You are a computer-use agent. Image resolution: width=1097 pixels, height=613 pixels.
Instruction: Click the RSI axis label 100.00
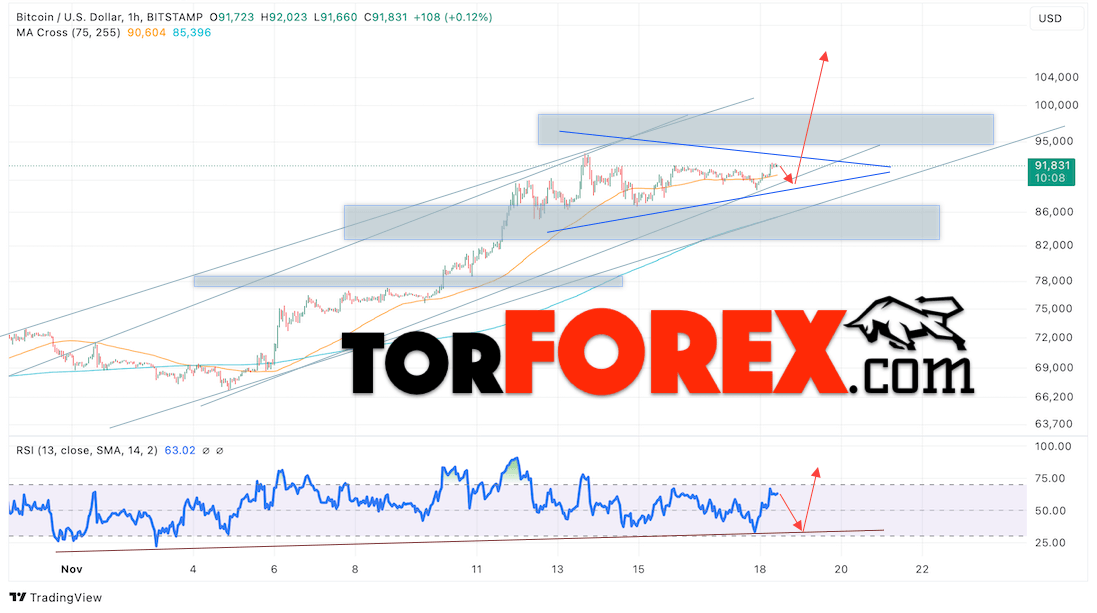click(x=1052, y=446)
